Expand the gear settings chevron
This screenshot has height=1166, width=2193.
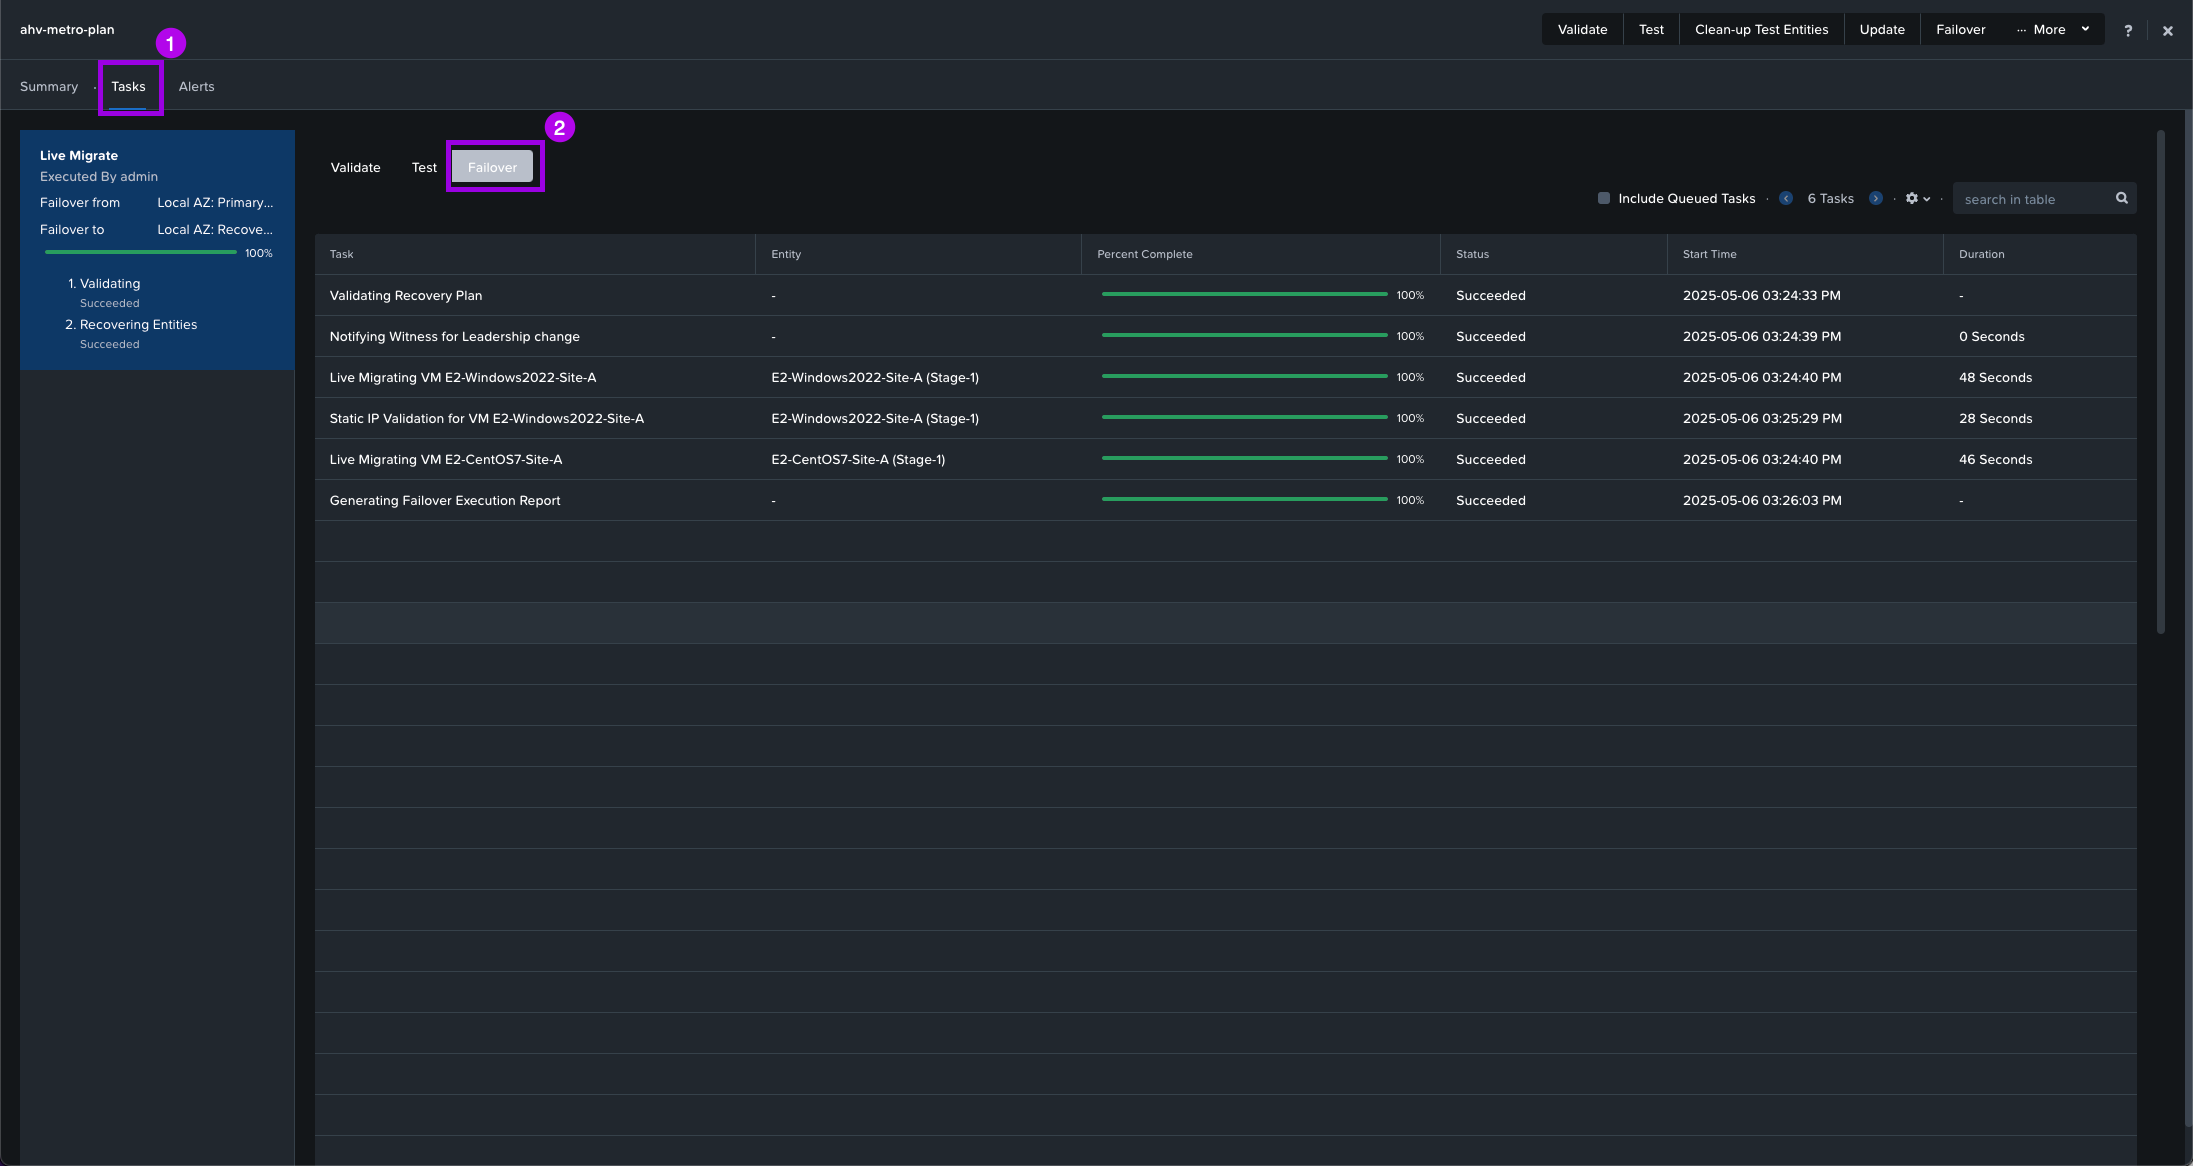tap(1927, 199)
